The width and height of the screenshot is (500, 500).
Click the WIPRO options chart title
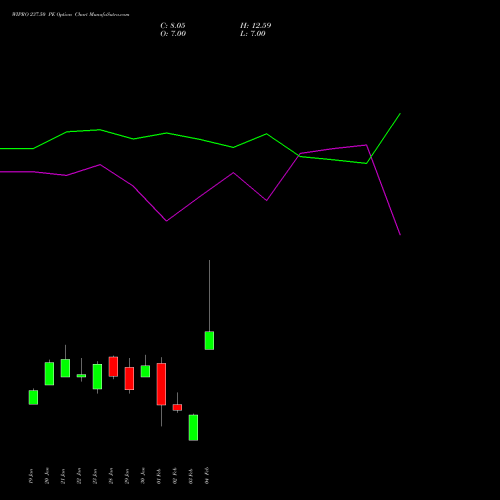coord(70,14)
